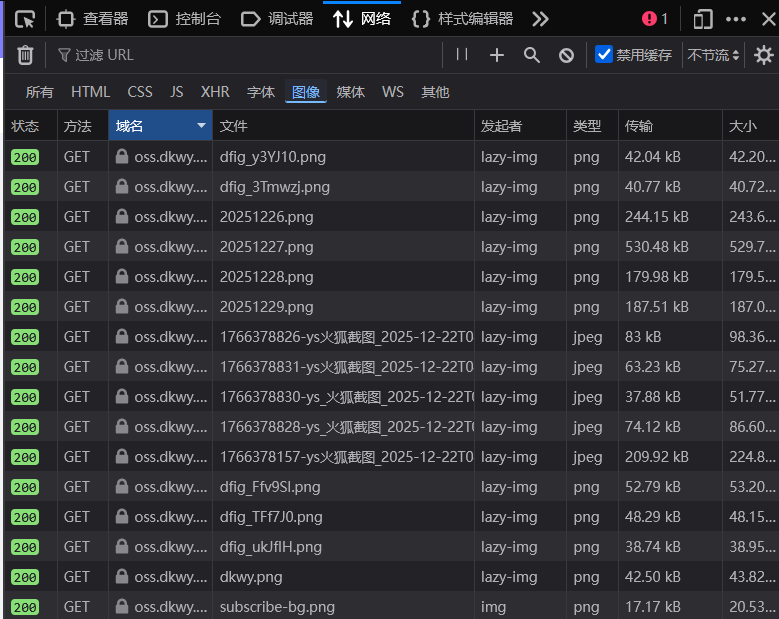
Task: Clear network log with trash icon
Action: coord(25,55)
